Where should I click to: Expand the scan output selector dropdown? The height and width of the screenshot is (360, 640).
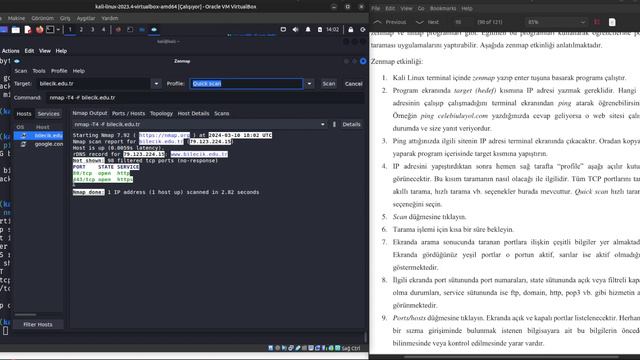(x=323, y=124)
